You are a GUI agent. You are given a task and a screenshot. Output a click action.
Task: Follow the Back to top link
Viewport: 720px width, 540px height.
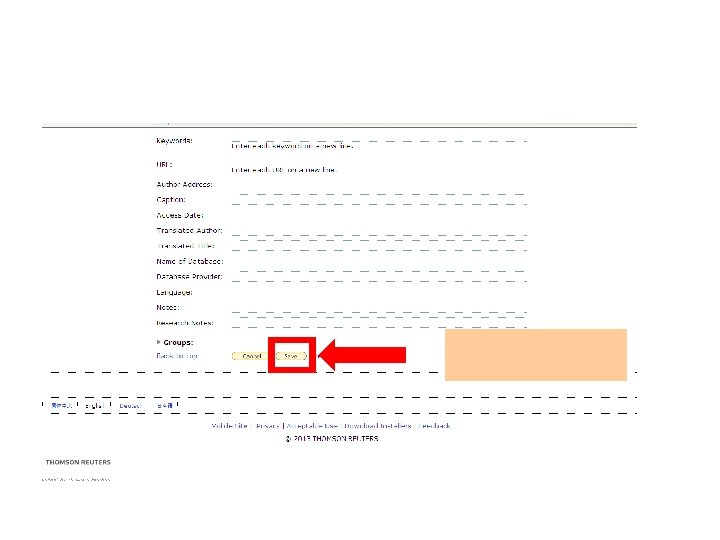point(177,356)
